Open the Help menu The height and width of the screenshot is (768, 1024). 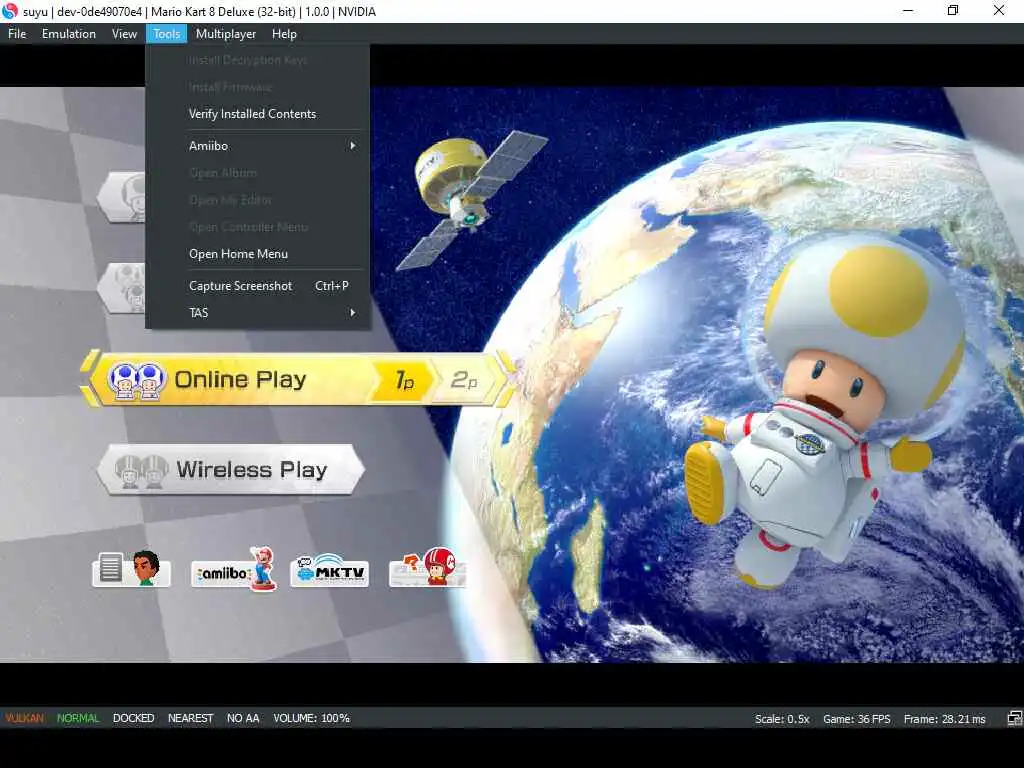pyautogui.click(x=284, y=34)
